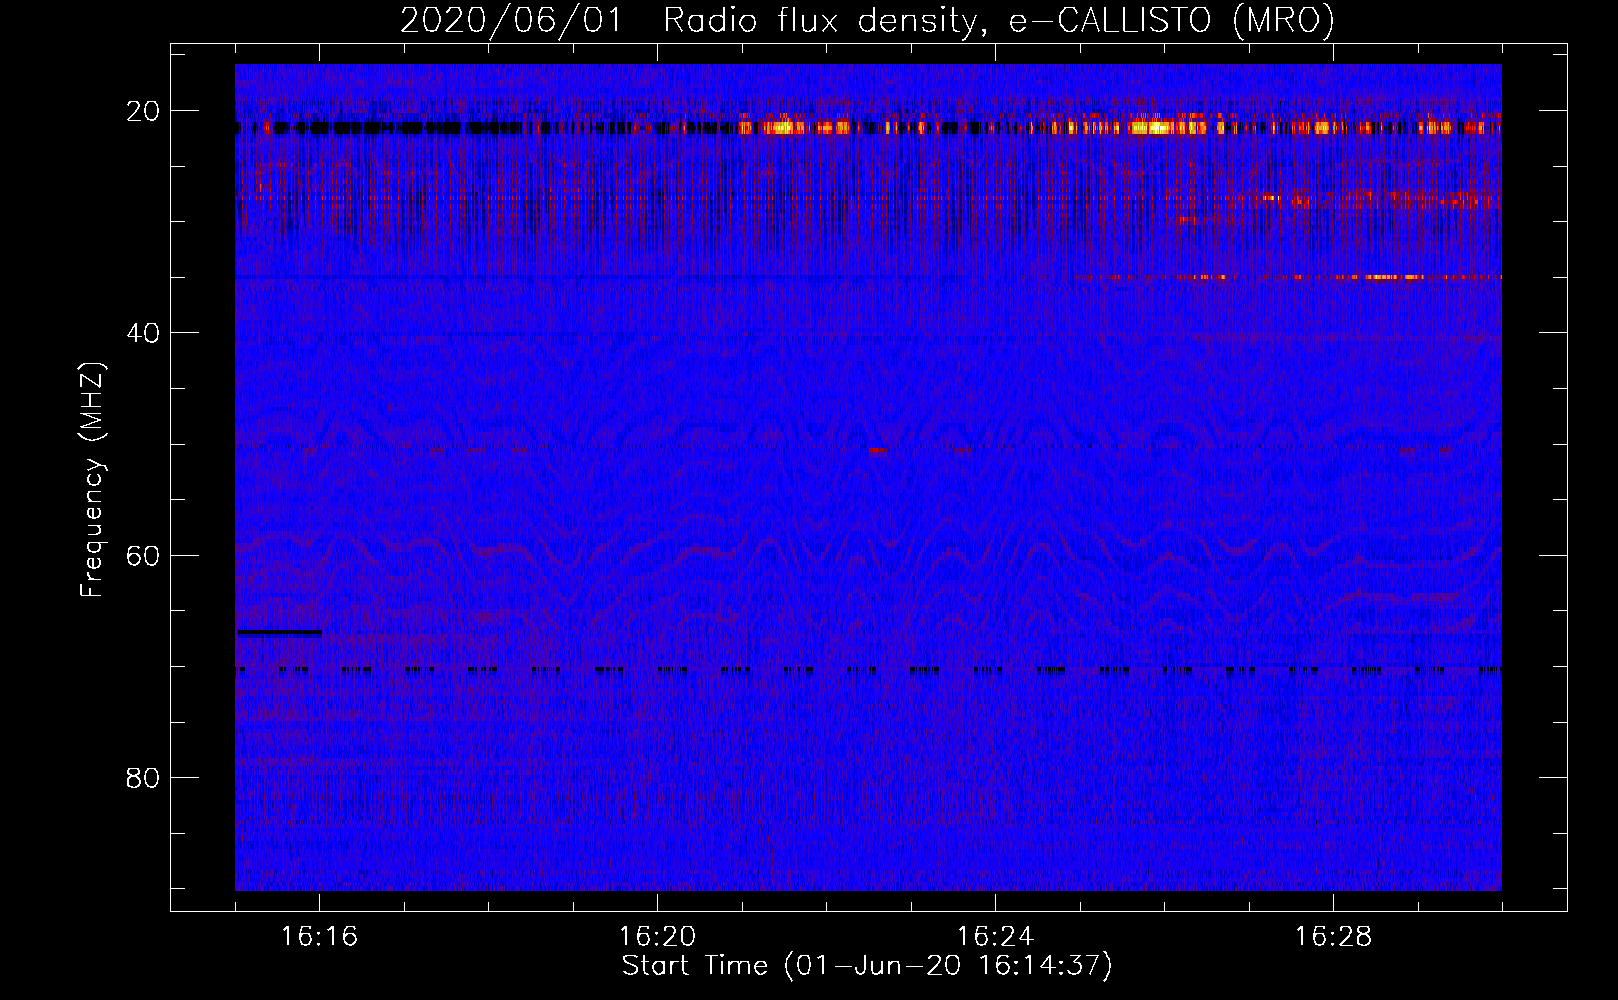Click the bright orange streak at 35 MHz near 16:28:30
This screenshot has width=1618, height=1000.
(x=1395, y=277)
